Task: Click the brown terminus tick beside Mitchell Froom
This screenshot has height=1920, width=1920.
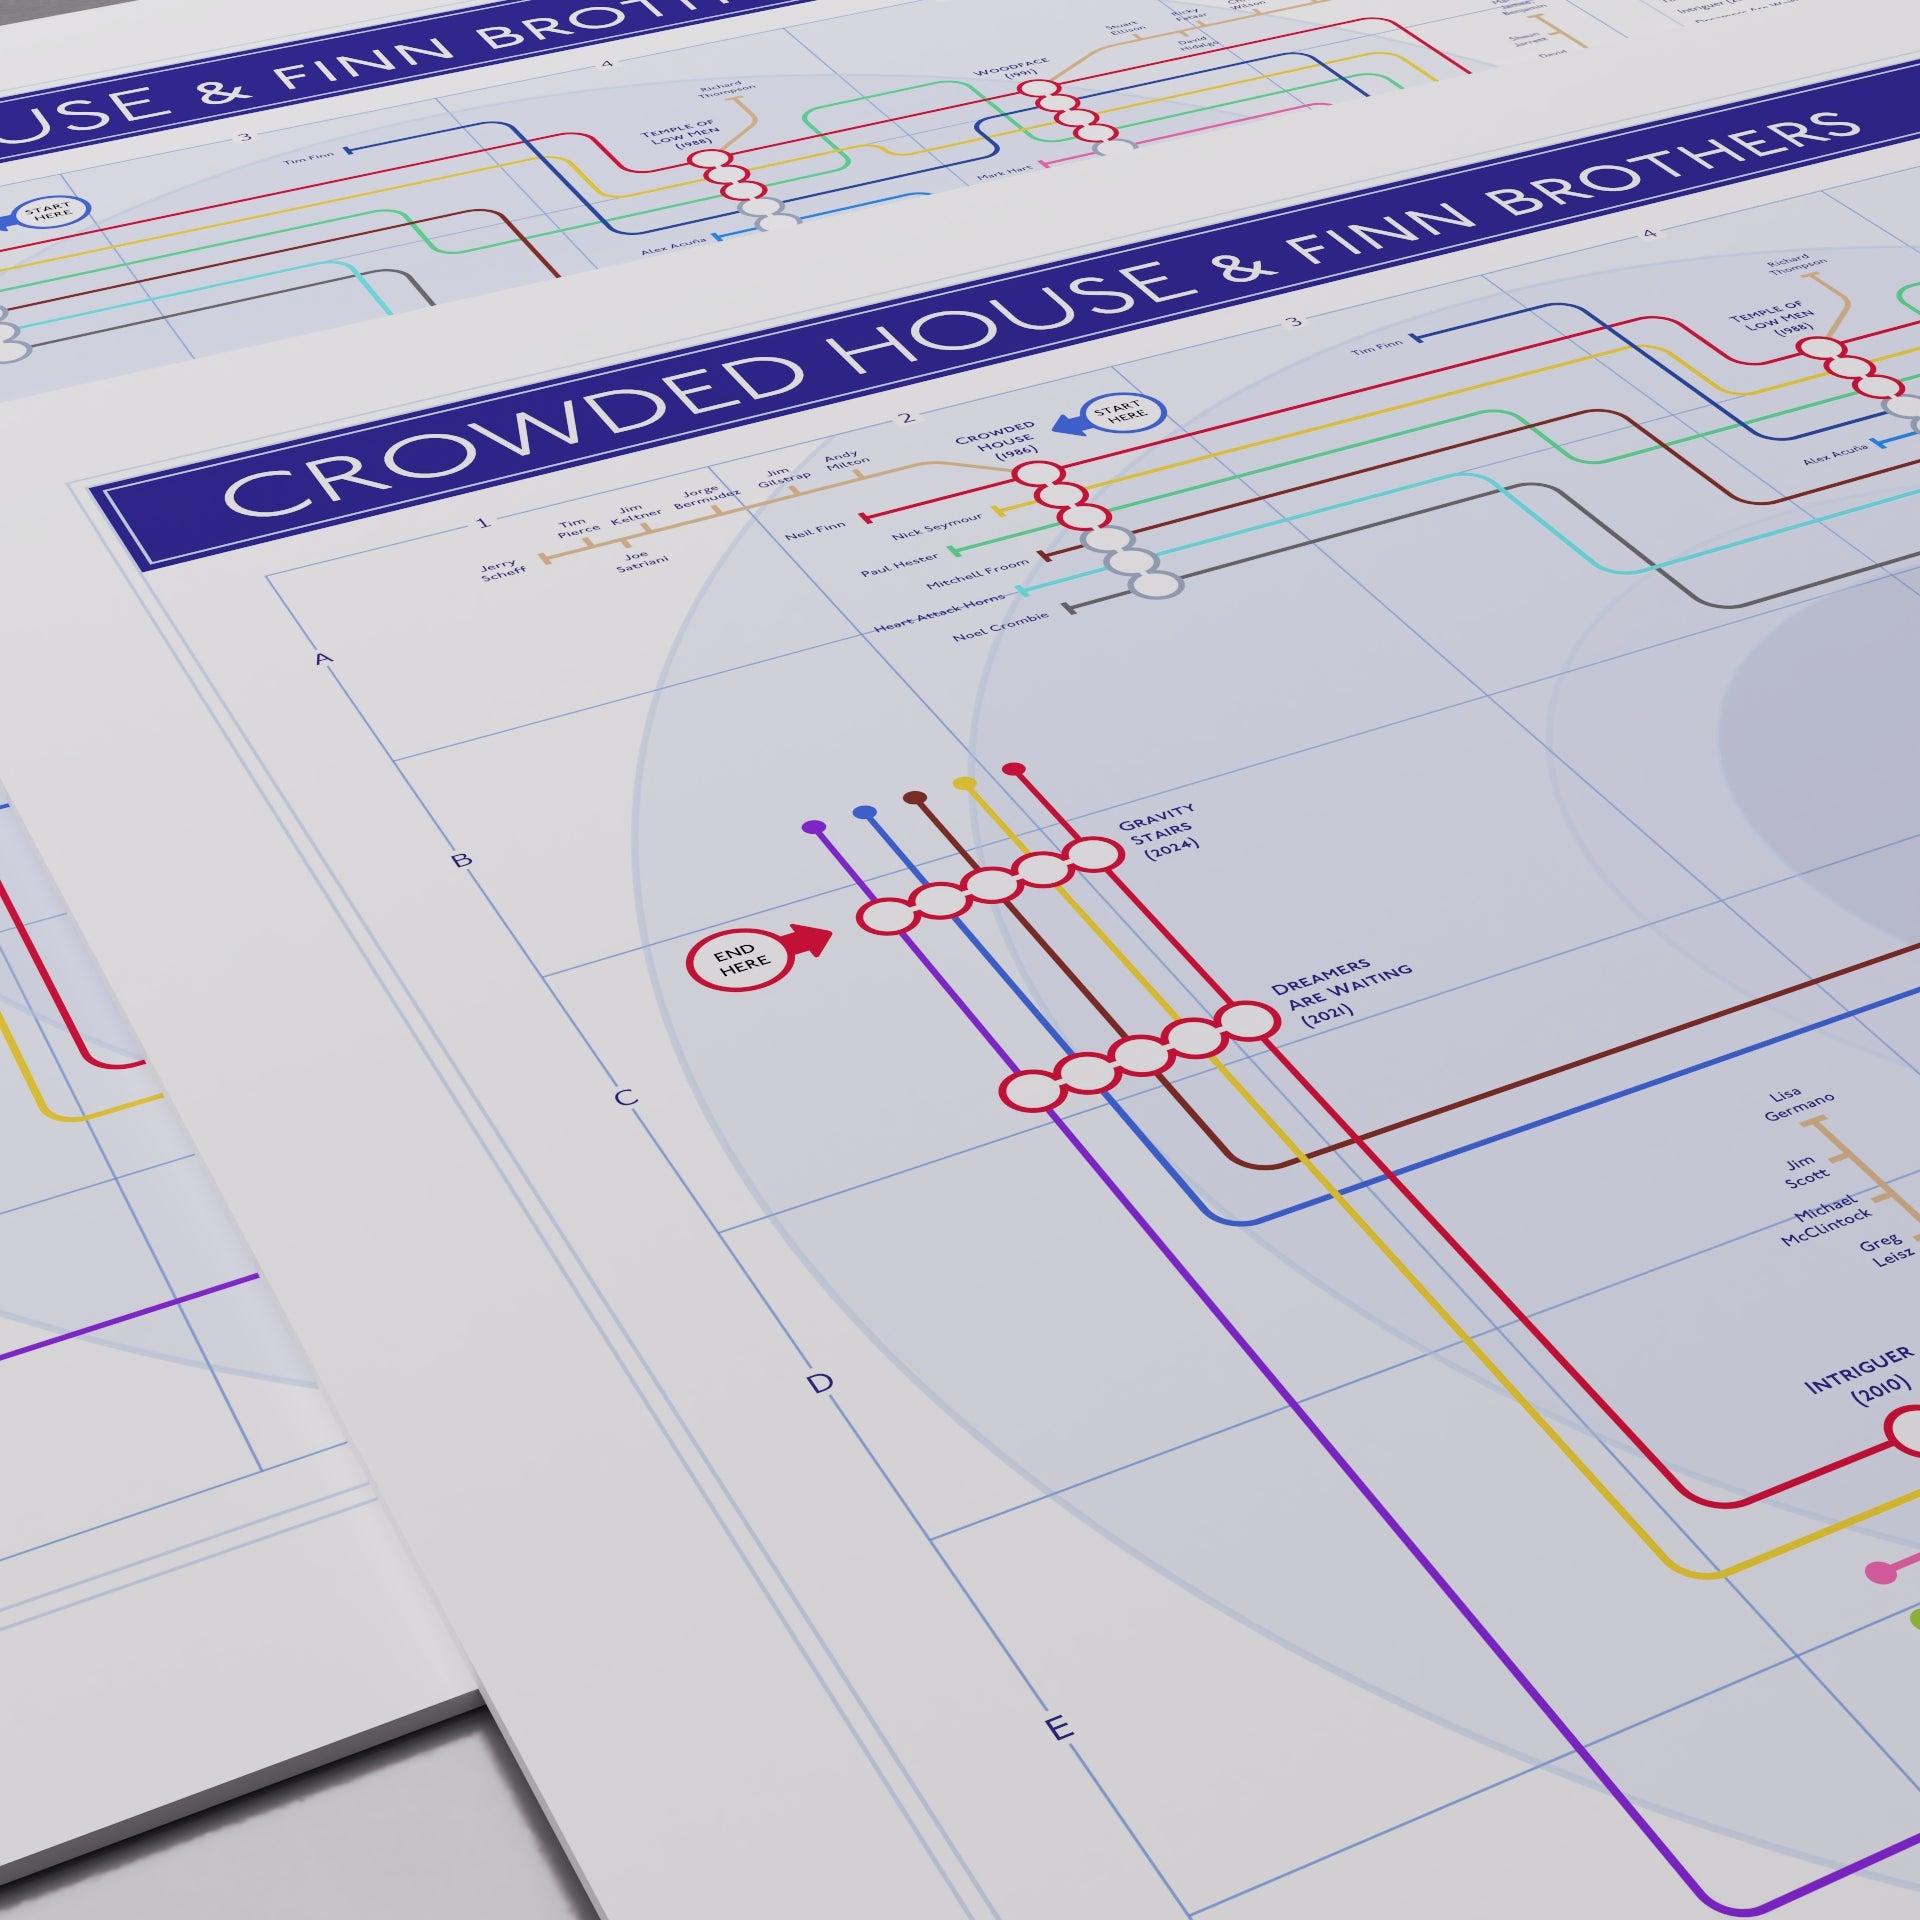Action: point(1044,554)
